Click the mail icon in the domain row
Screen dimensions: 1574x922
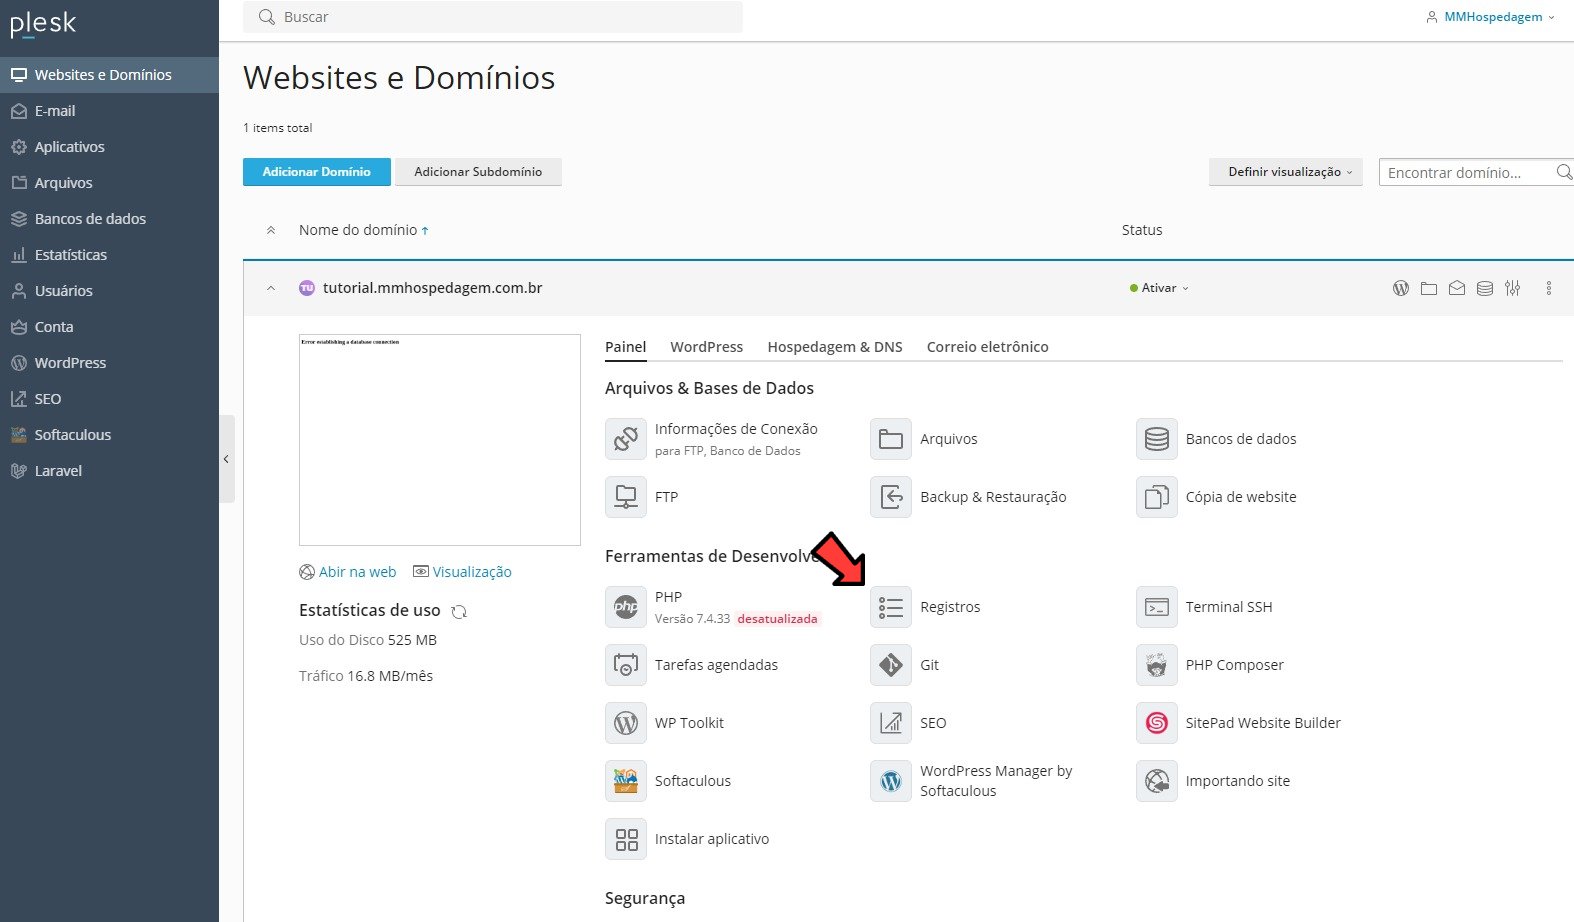pos(1457,288)
